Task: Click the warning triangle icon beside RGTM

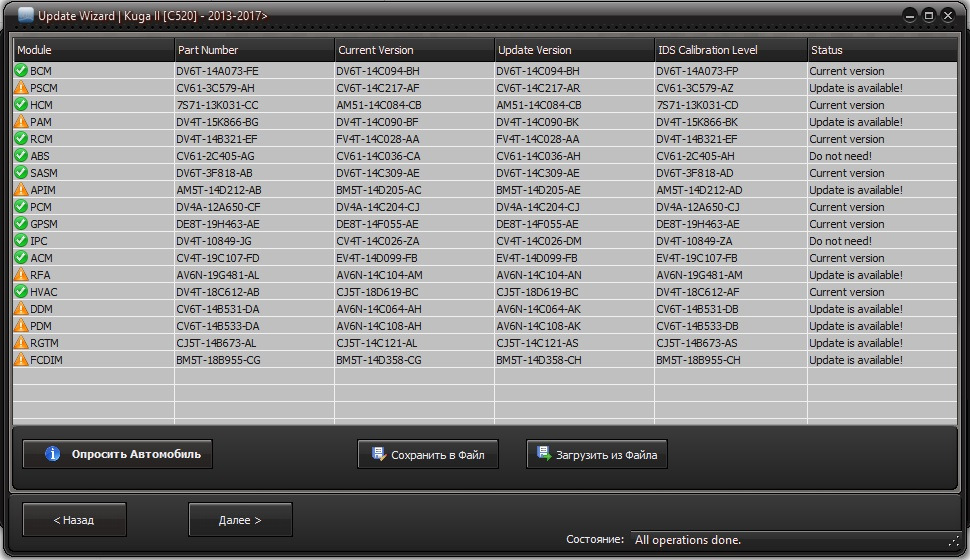Action: click(21, 342)
